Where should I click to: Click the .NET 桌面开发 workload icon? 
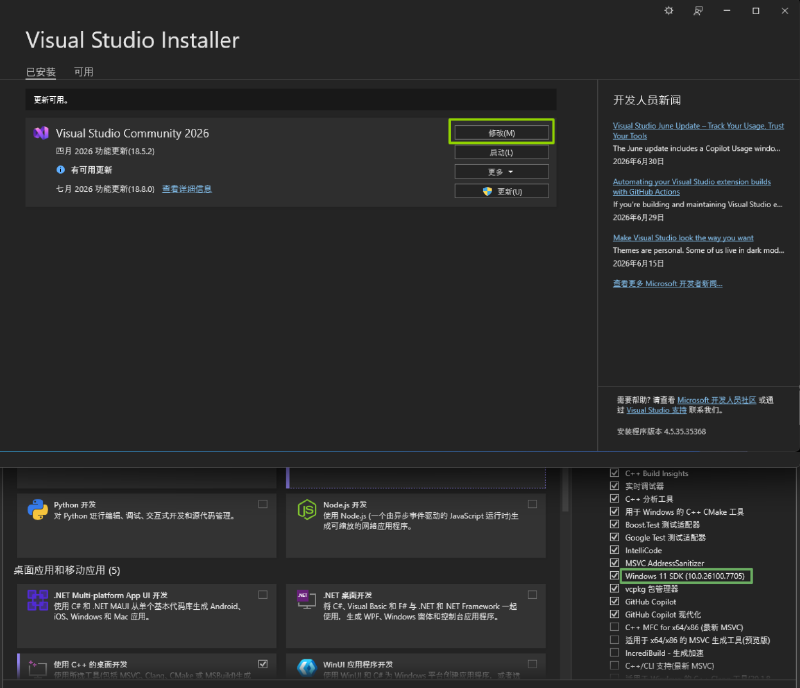pyautogui.click(x=307, y=600)
